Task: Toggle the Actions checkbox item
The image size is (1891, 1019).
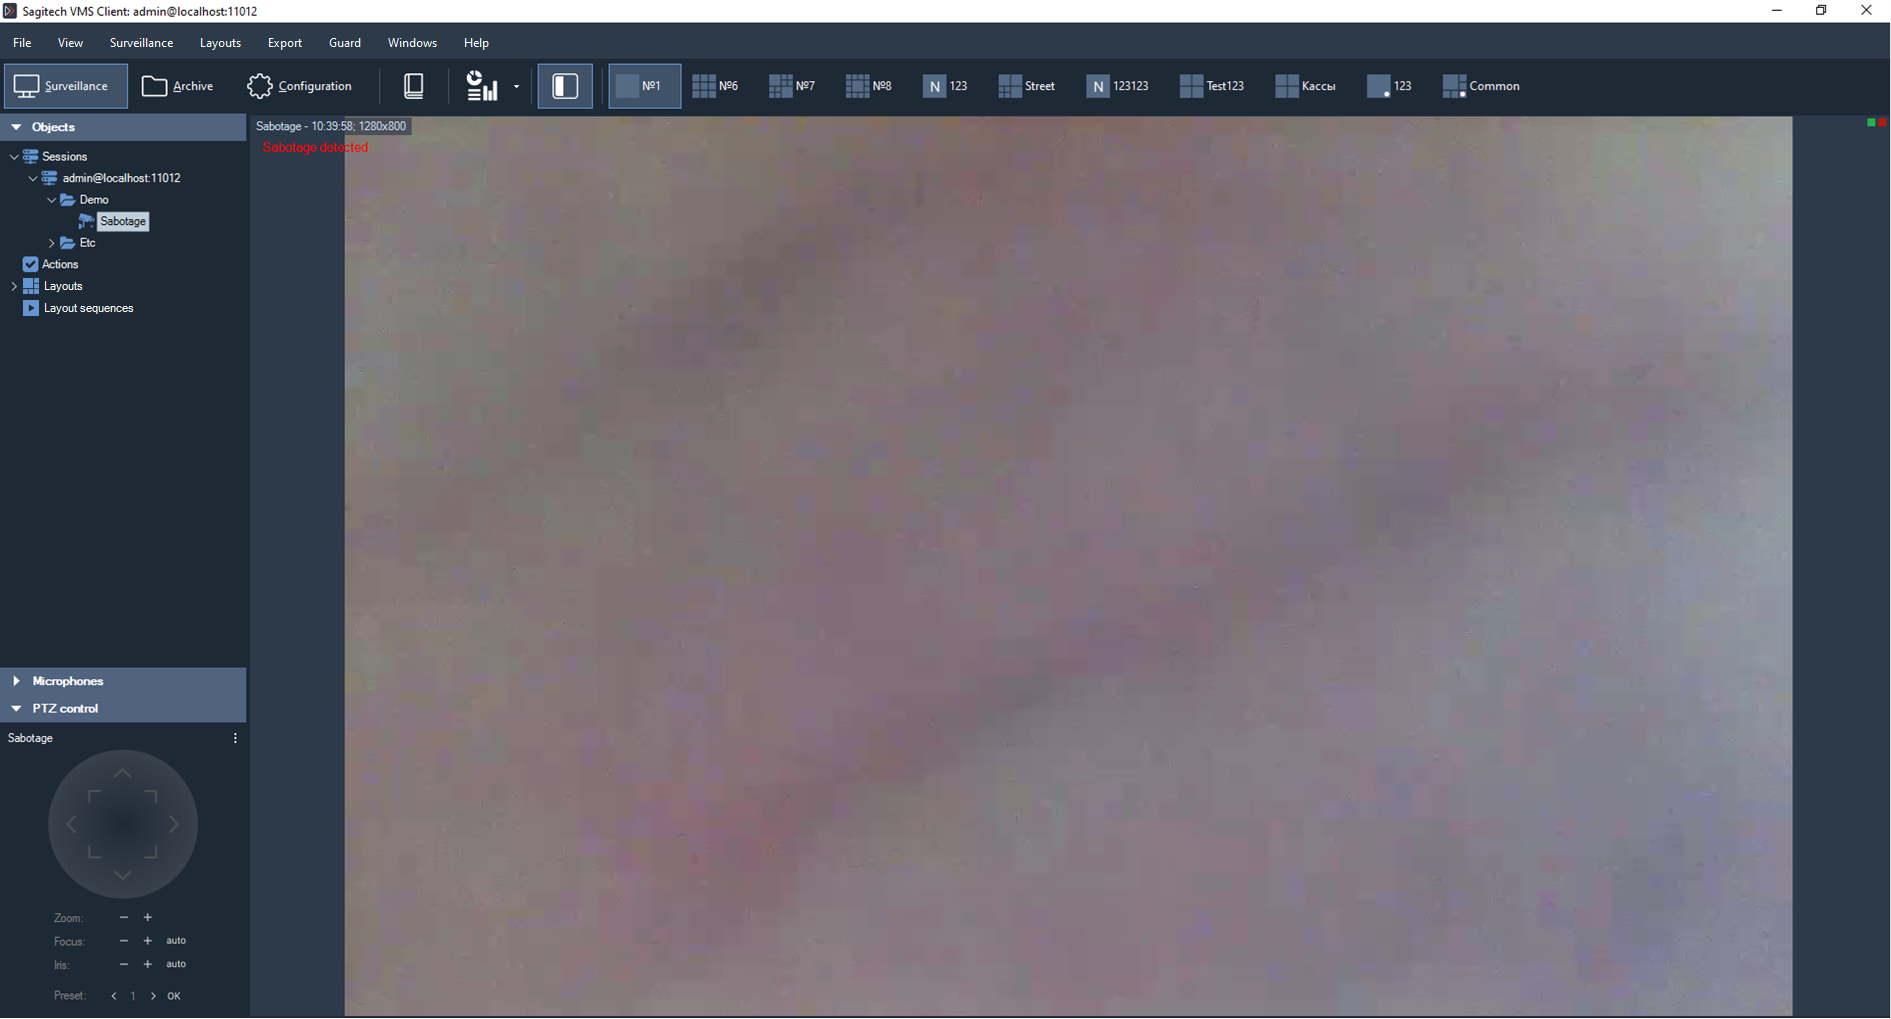Action: [30, 264]
